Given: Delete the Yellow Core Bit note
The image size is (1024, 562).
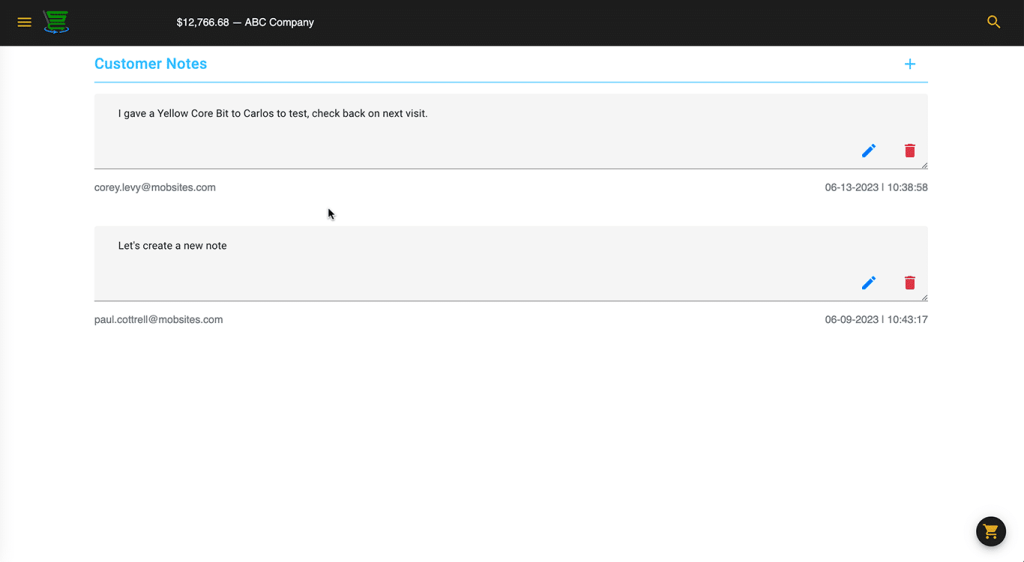Looking at the screenshot, I should [x=909, y=151].
